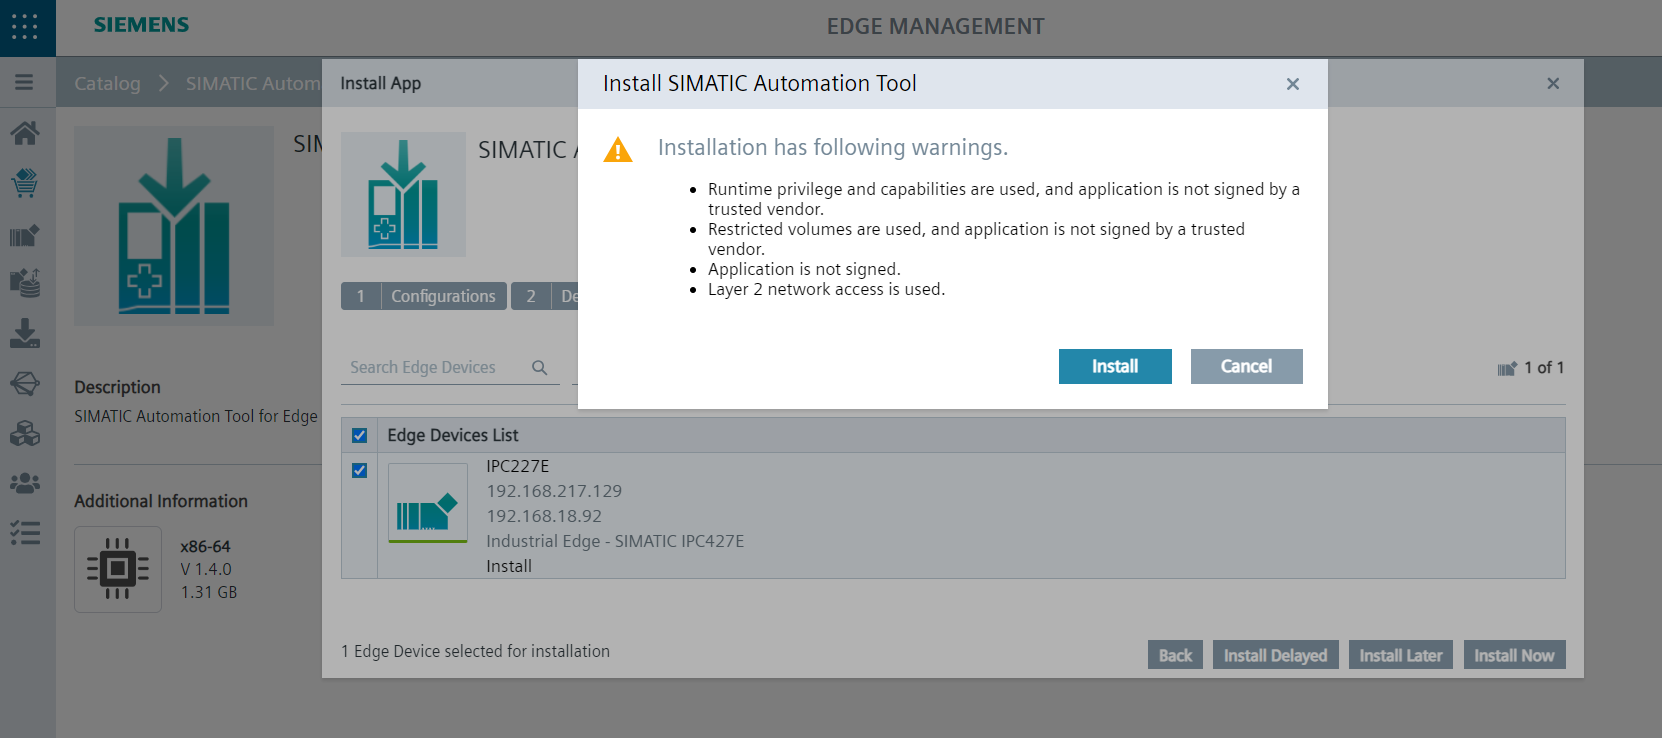Open the users group sidebar icon

25,483
